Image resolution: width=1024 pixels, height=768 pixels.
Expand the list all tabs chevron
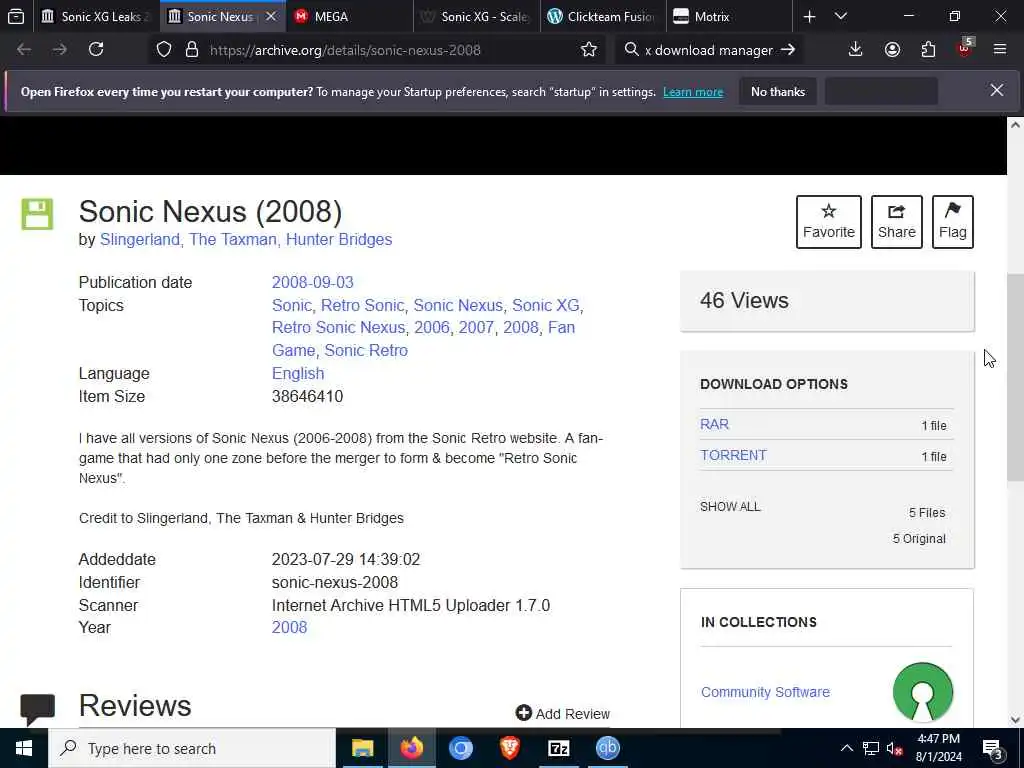point(841,16)
